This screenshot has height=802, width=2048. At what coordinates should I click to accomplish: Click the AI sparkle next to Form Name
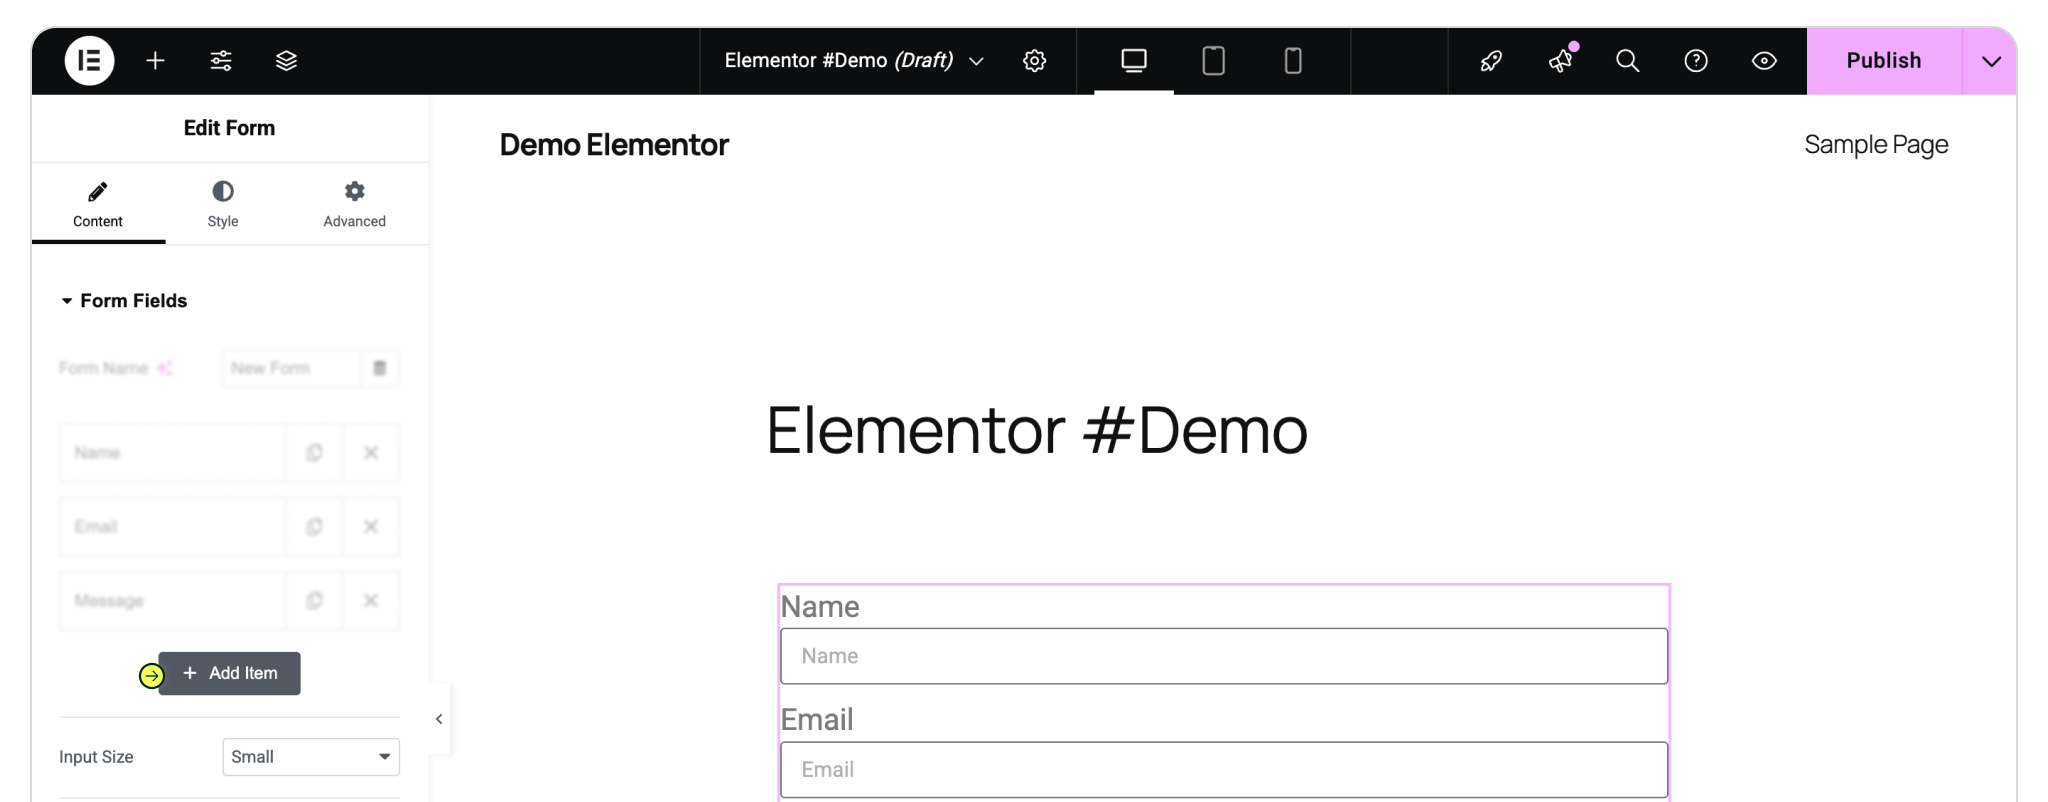(x=165, y=368)
